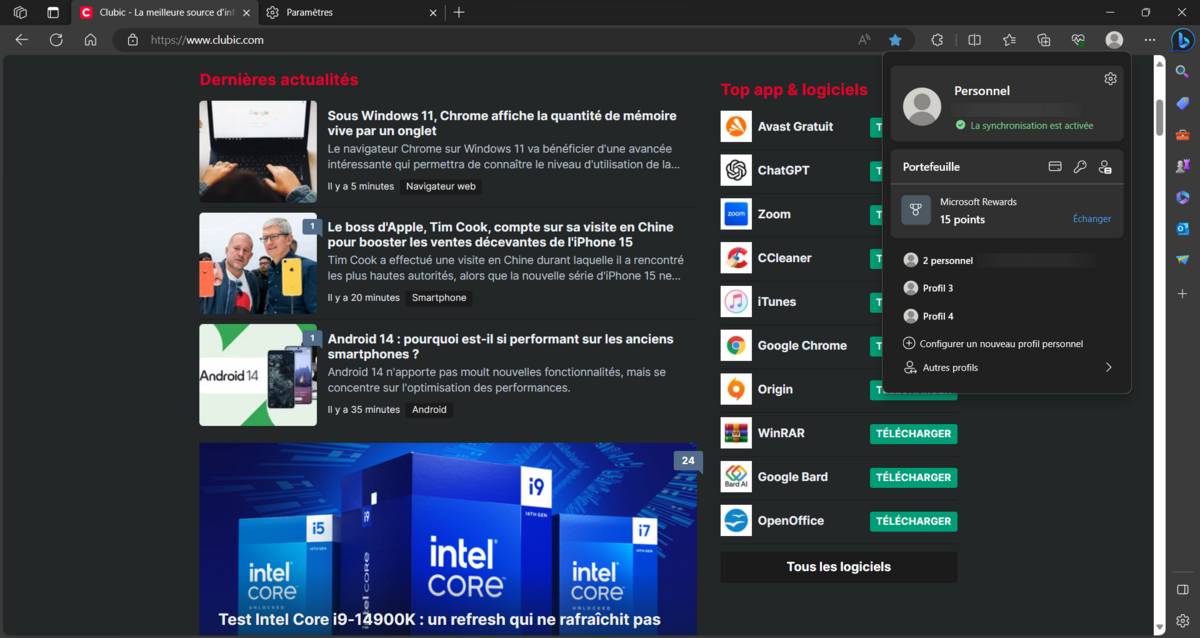
Task: Click the Tous les logiciels button
Action: [x=839, y=567]
